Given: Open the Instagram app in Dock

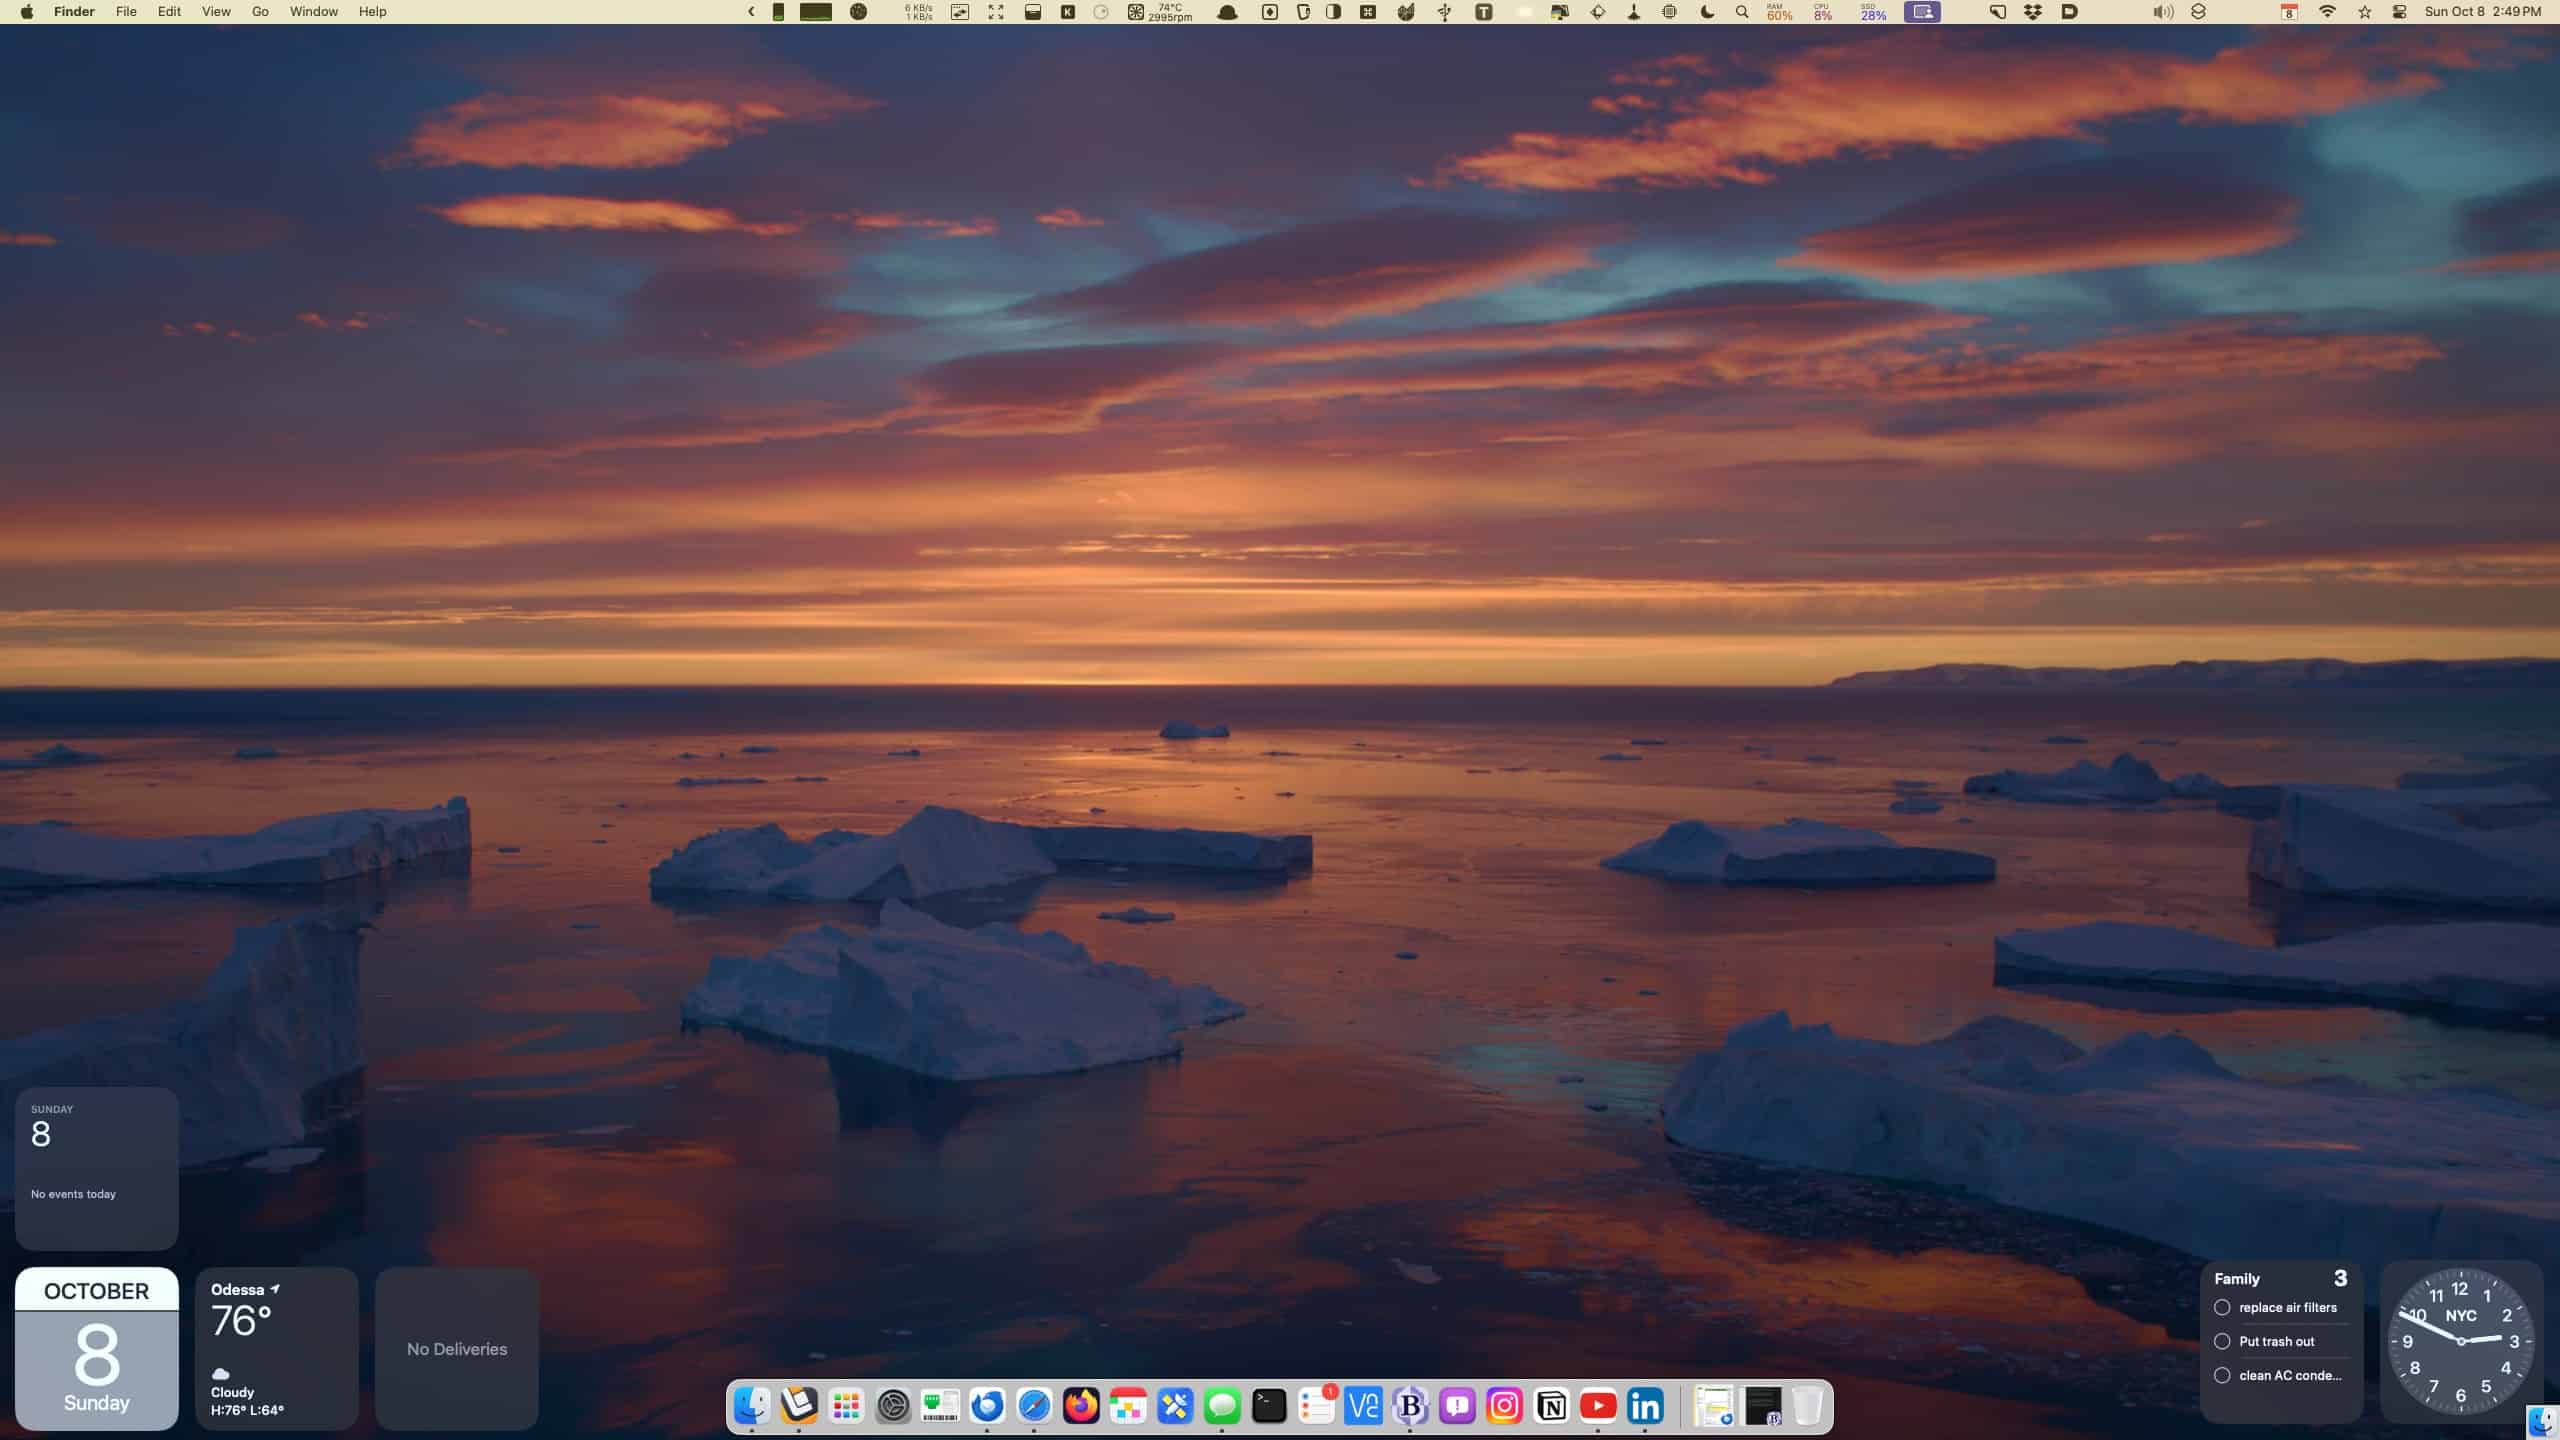Looking at the screenshot, I should click(x=1504, y=1406).
